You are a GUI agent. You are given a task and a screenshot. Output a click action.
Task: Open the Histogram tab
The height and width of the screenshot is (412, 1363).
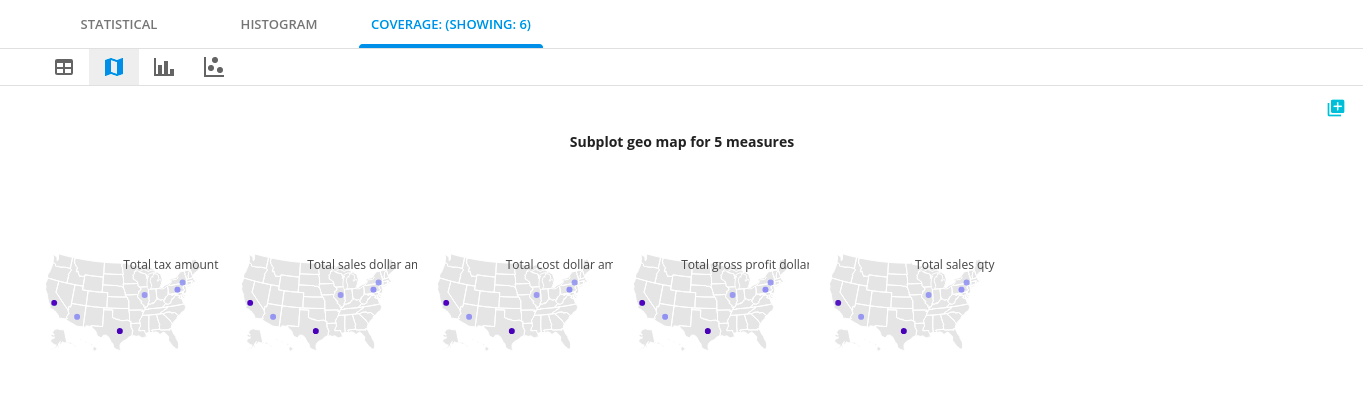pyautogui.click(x=279, y=24)
